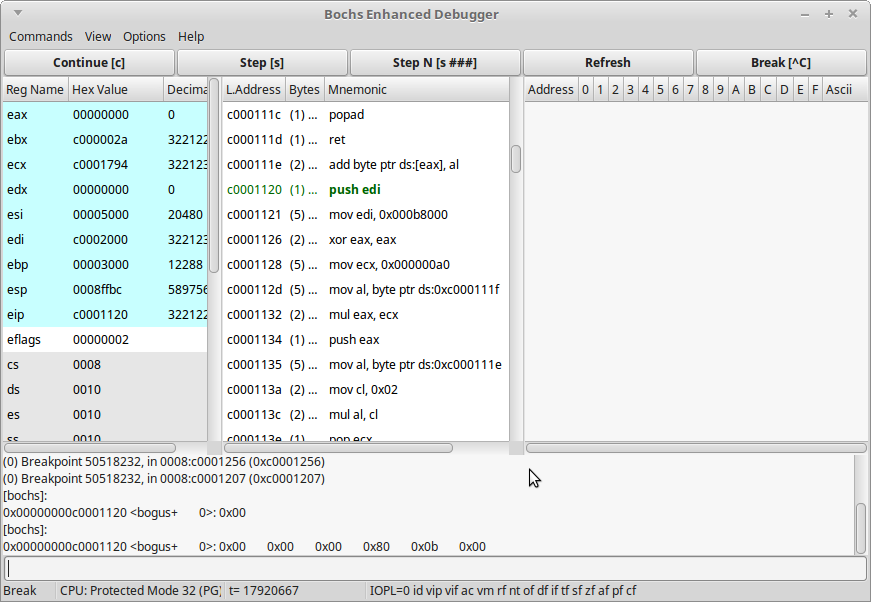The image size is (871, 602).
Task: Click the Hex Value column header
Action: 116,90
